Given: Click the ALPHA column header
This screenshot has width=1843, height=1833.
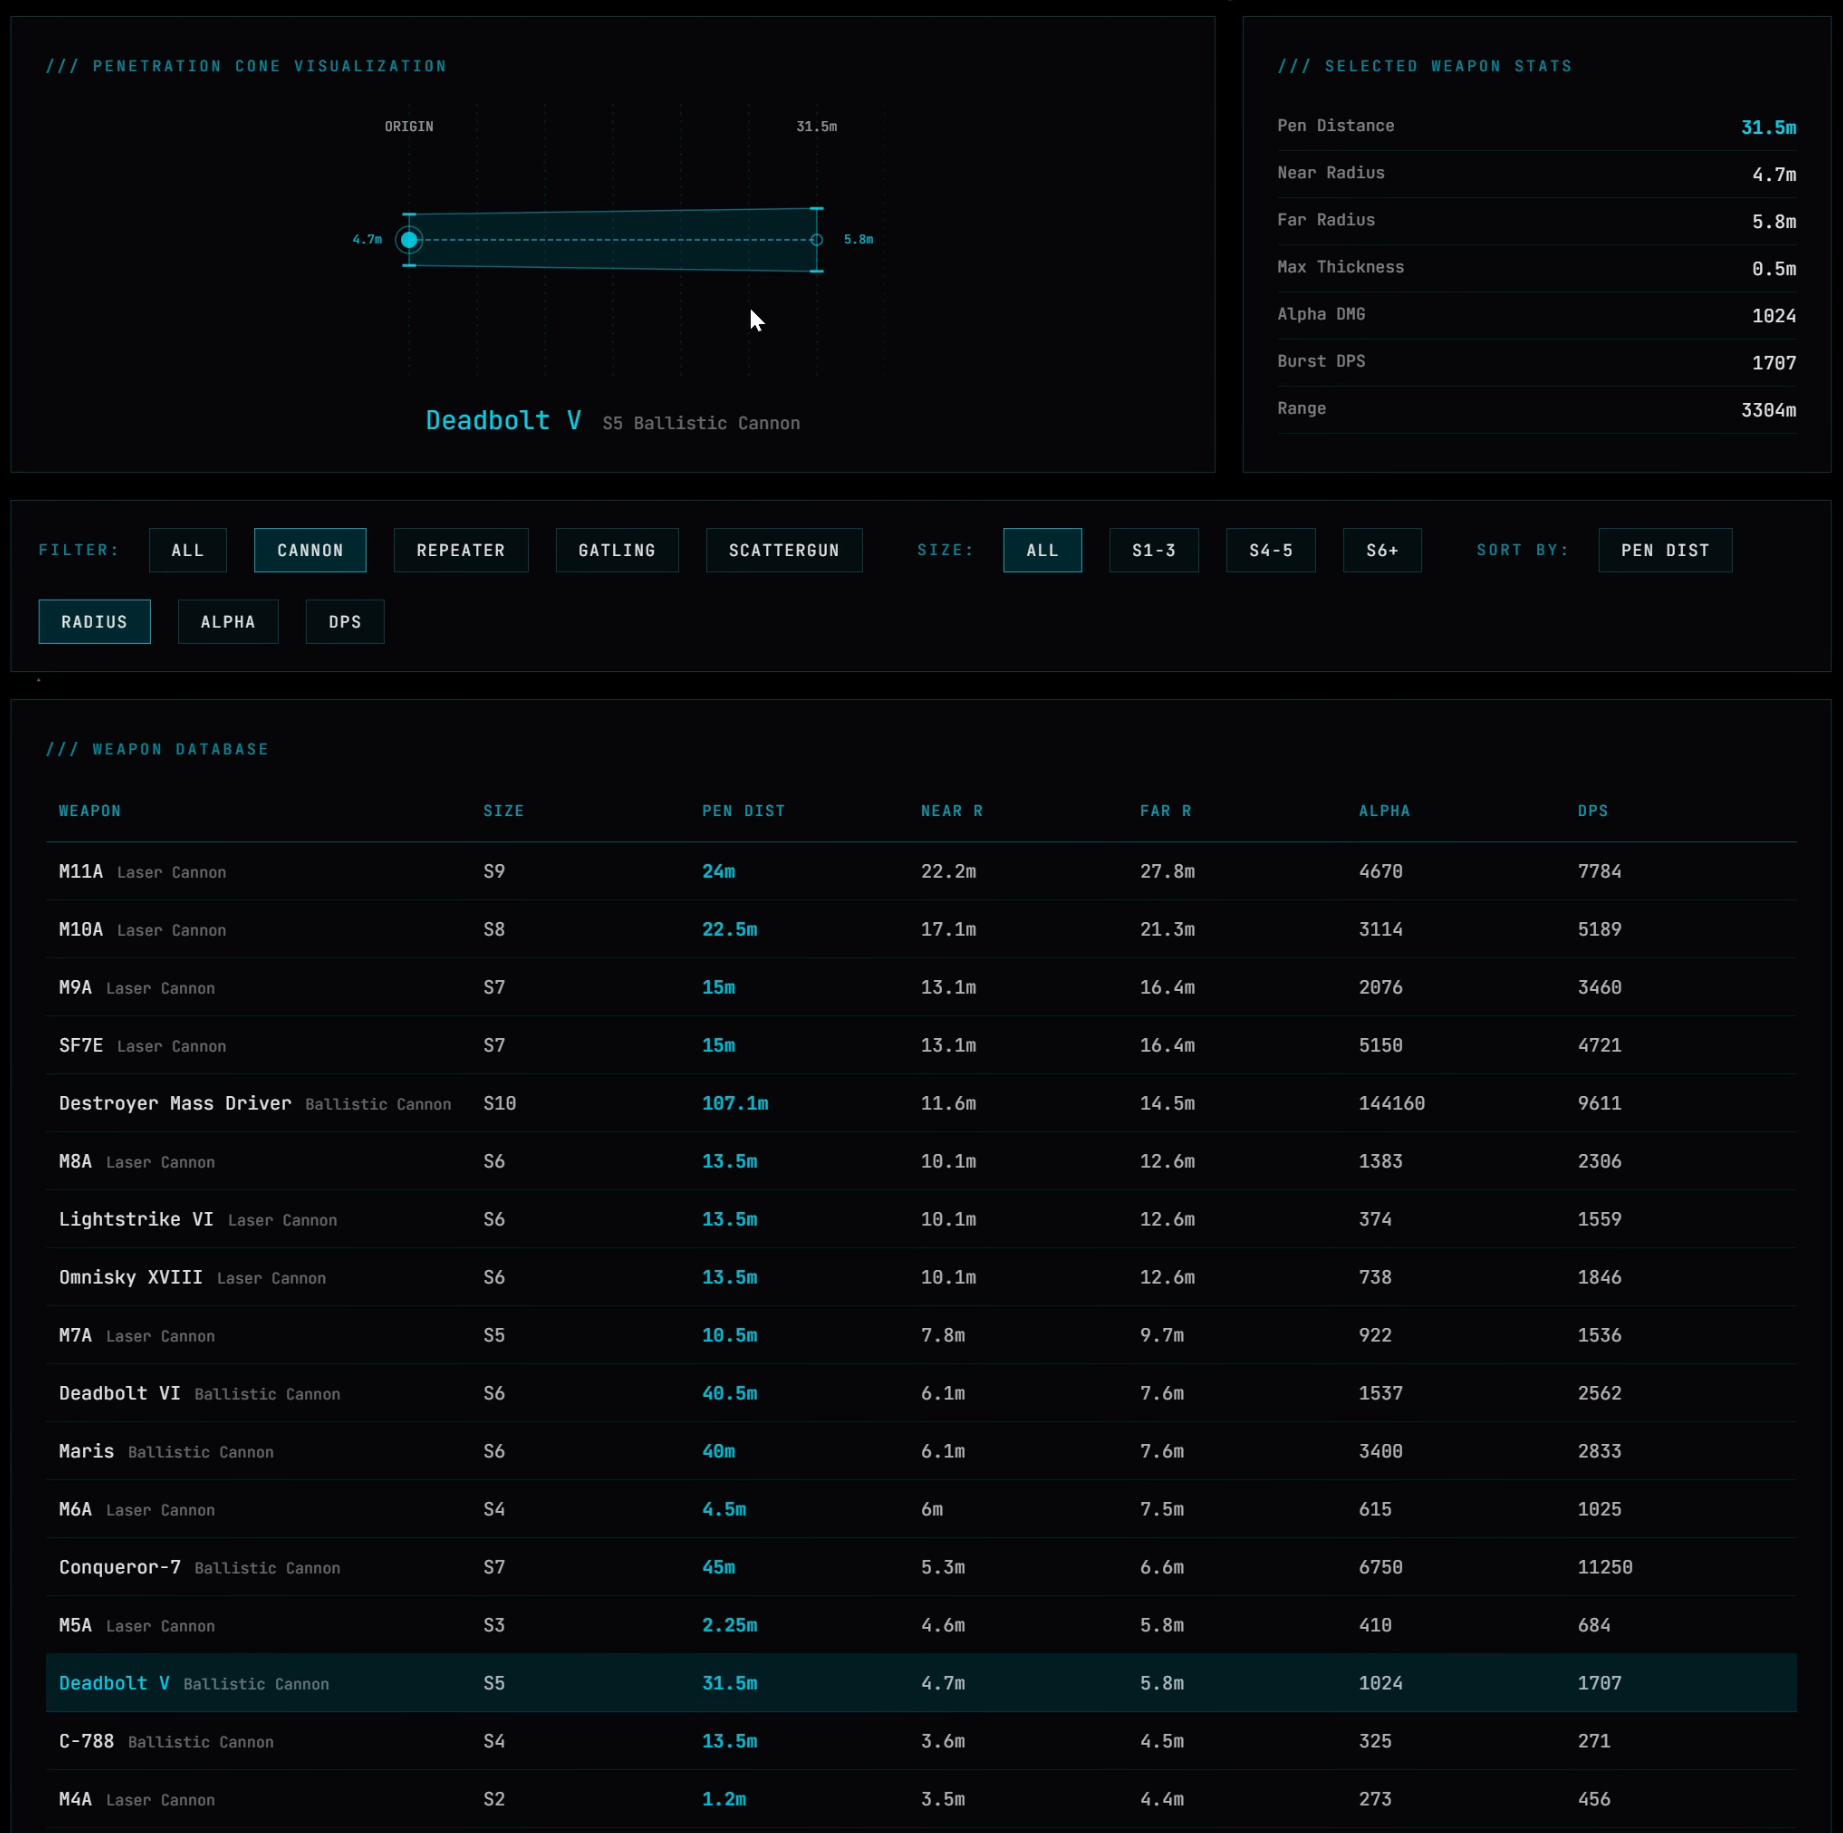Looking at the screenshot, I should pyautogui.click(x=1385, y=811).
